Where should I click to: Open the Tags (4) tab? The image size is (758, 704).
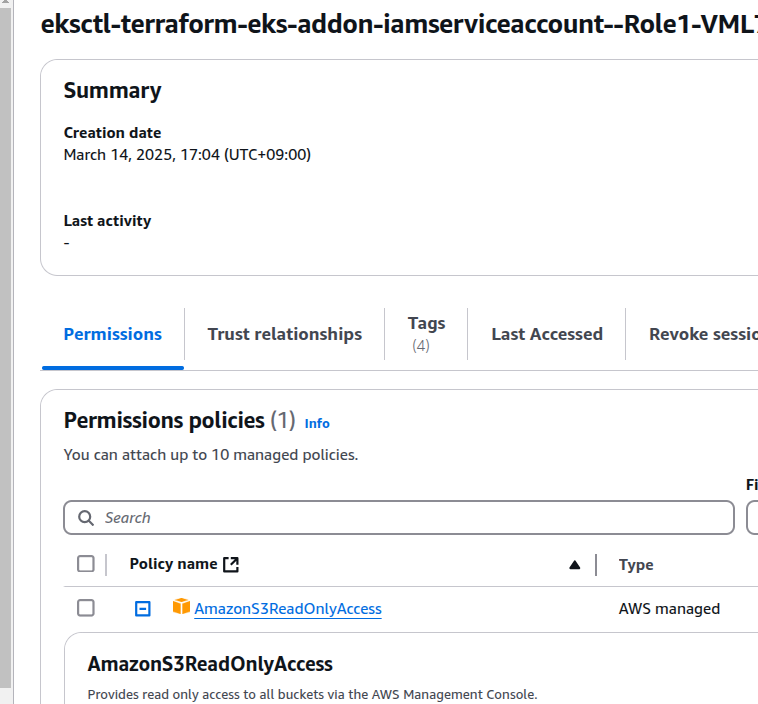[x=426, y=334]
